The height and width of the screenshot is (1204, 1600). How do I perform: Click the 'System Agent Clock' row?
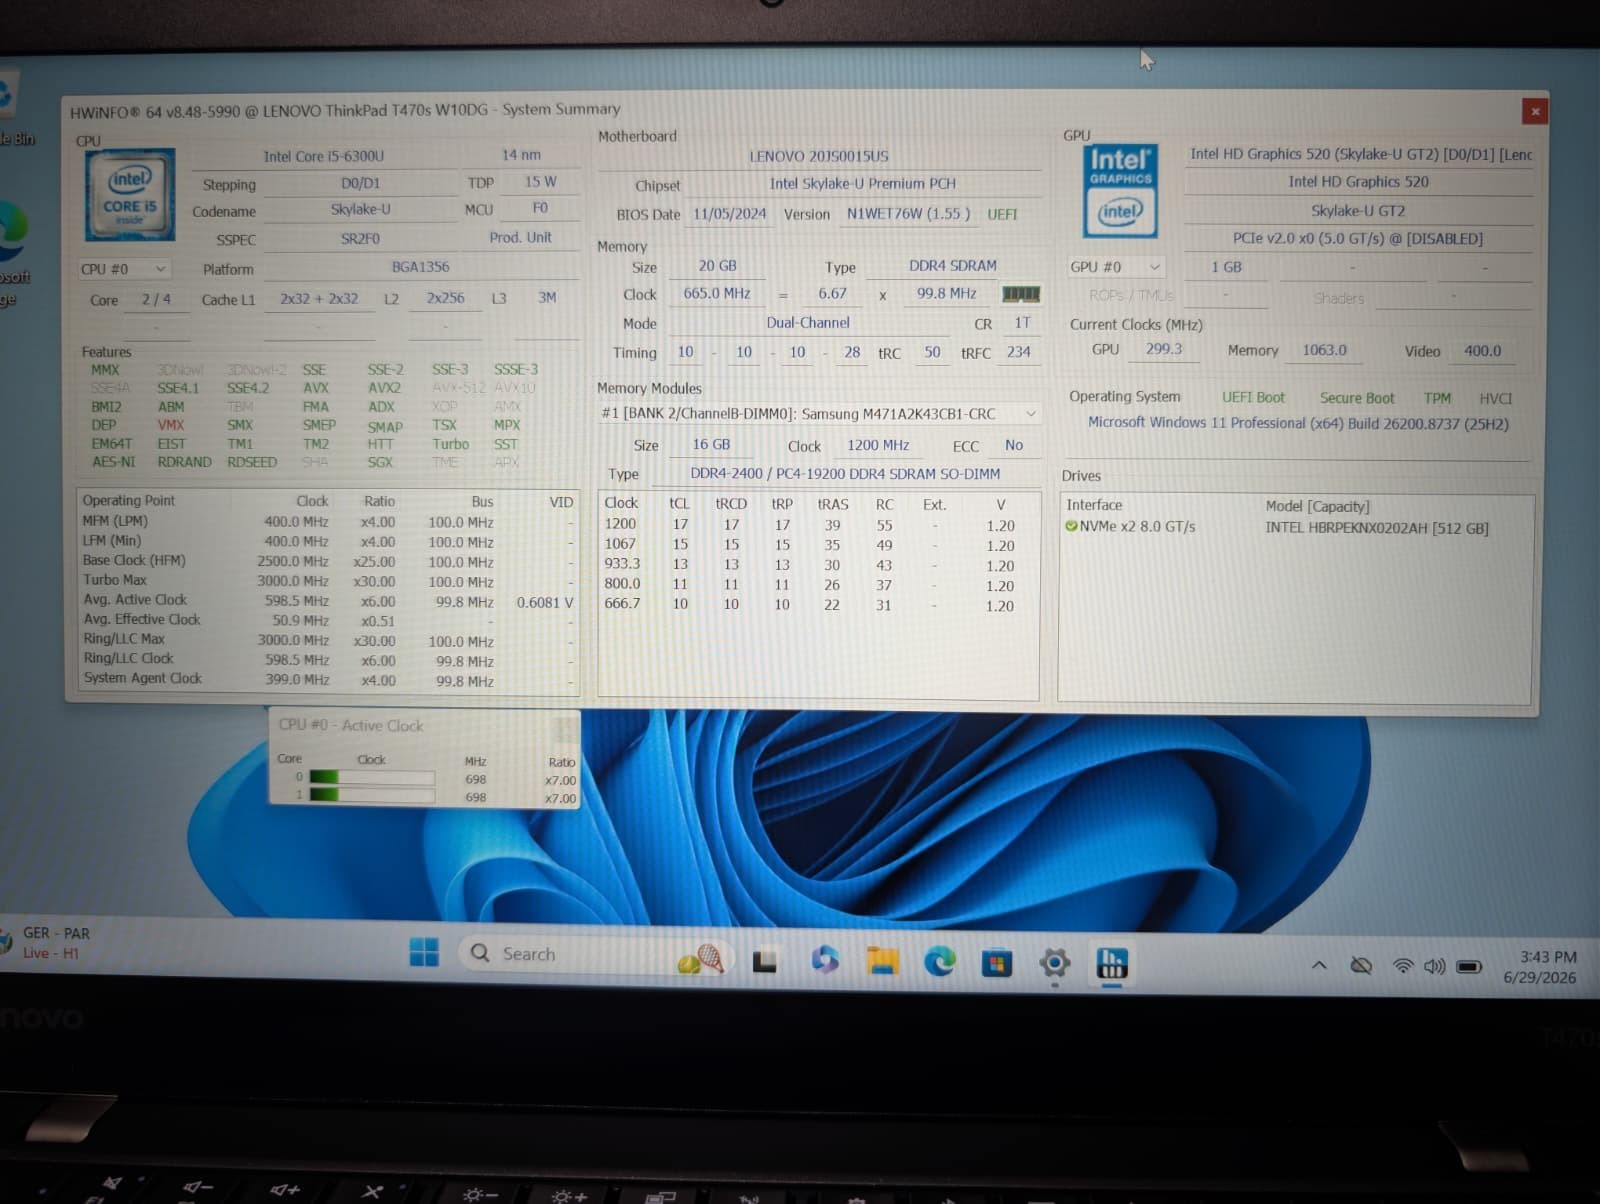(327, 679)
